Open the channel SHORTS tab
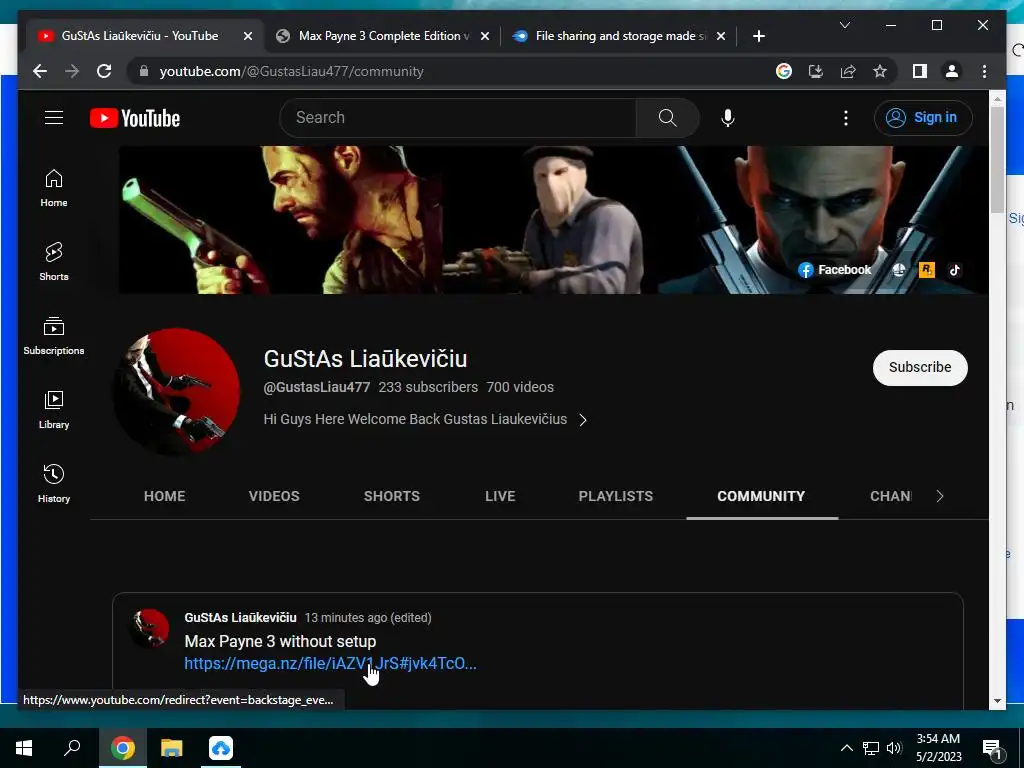Image resolution: width=1024 pixels, height=768 pixels. click(392, 496)
